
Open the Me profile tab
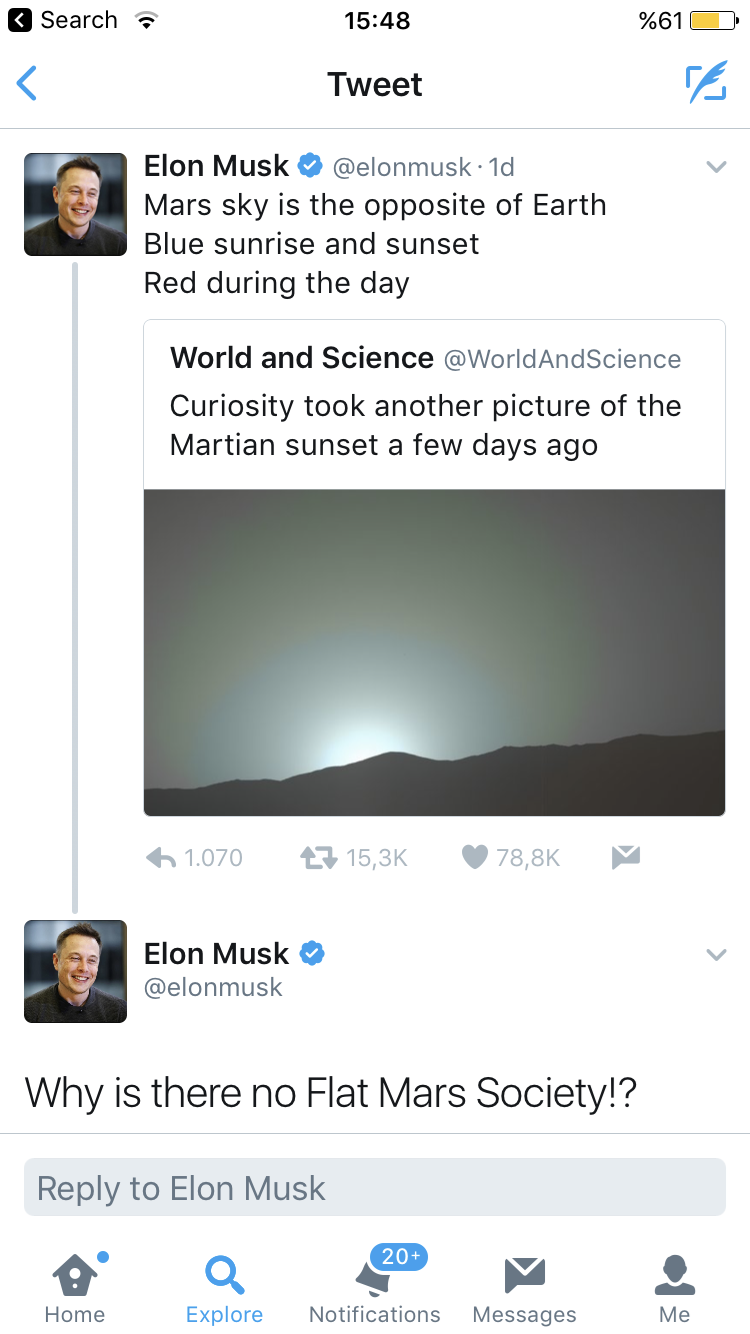click(x=674, y=1287)
